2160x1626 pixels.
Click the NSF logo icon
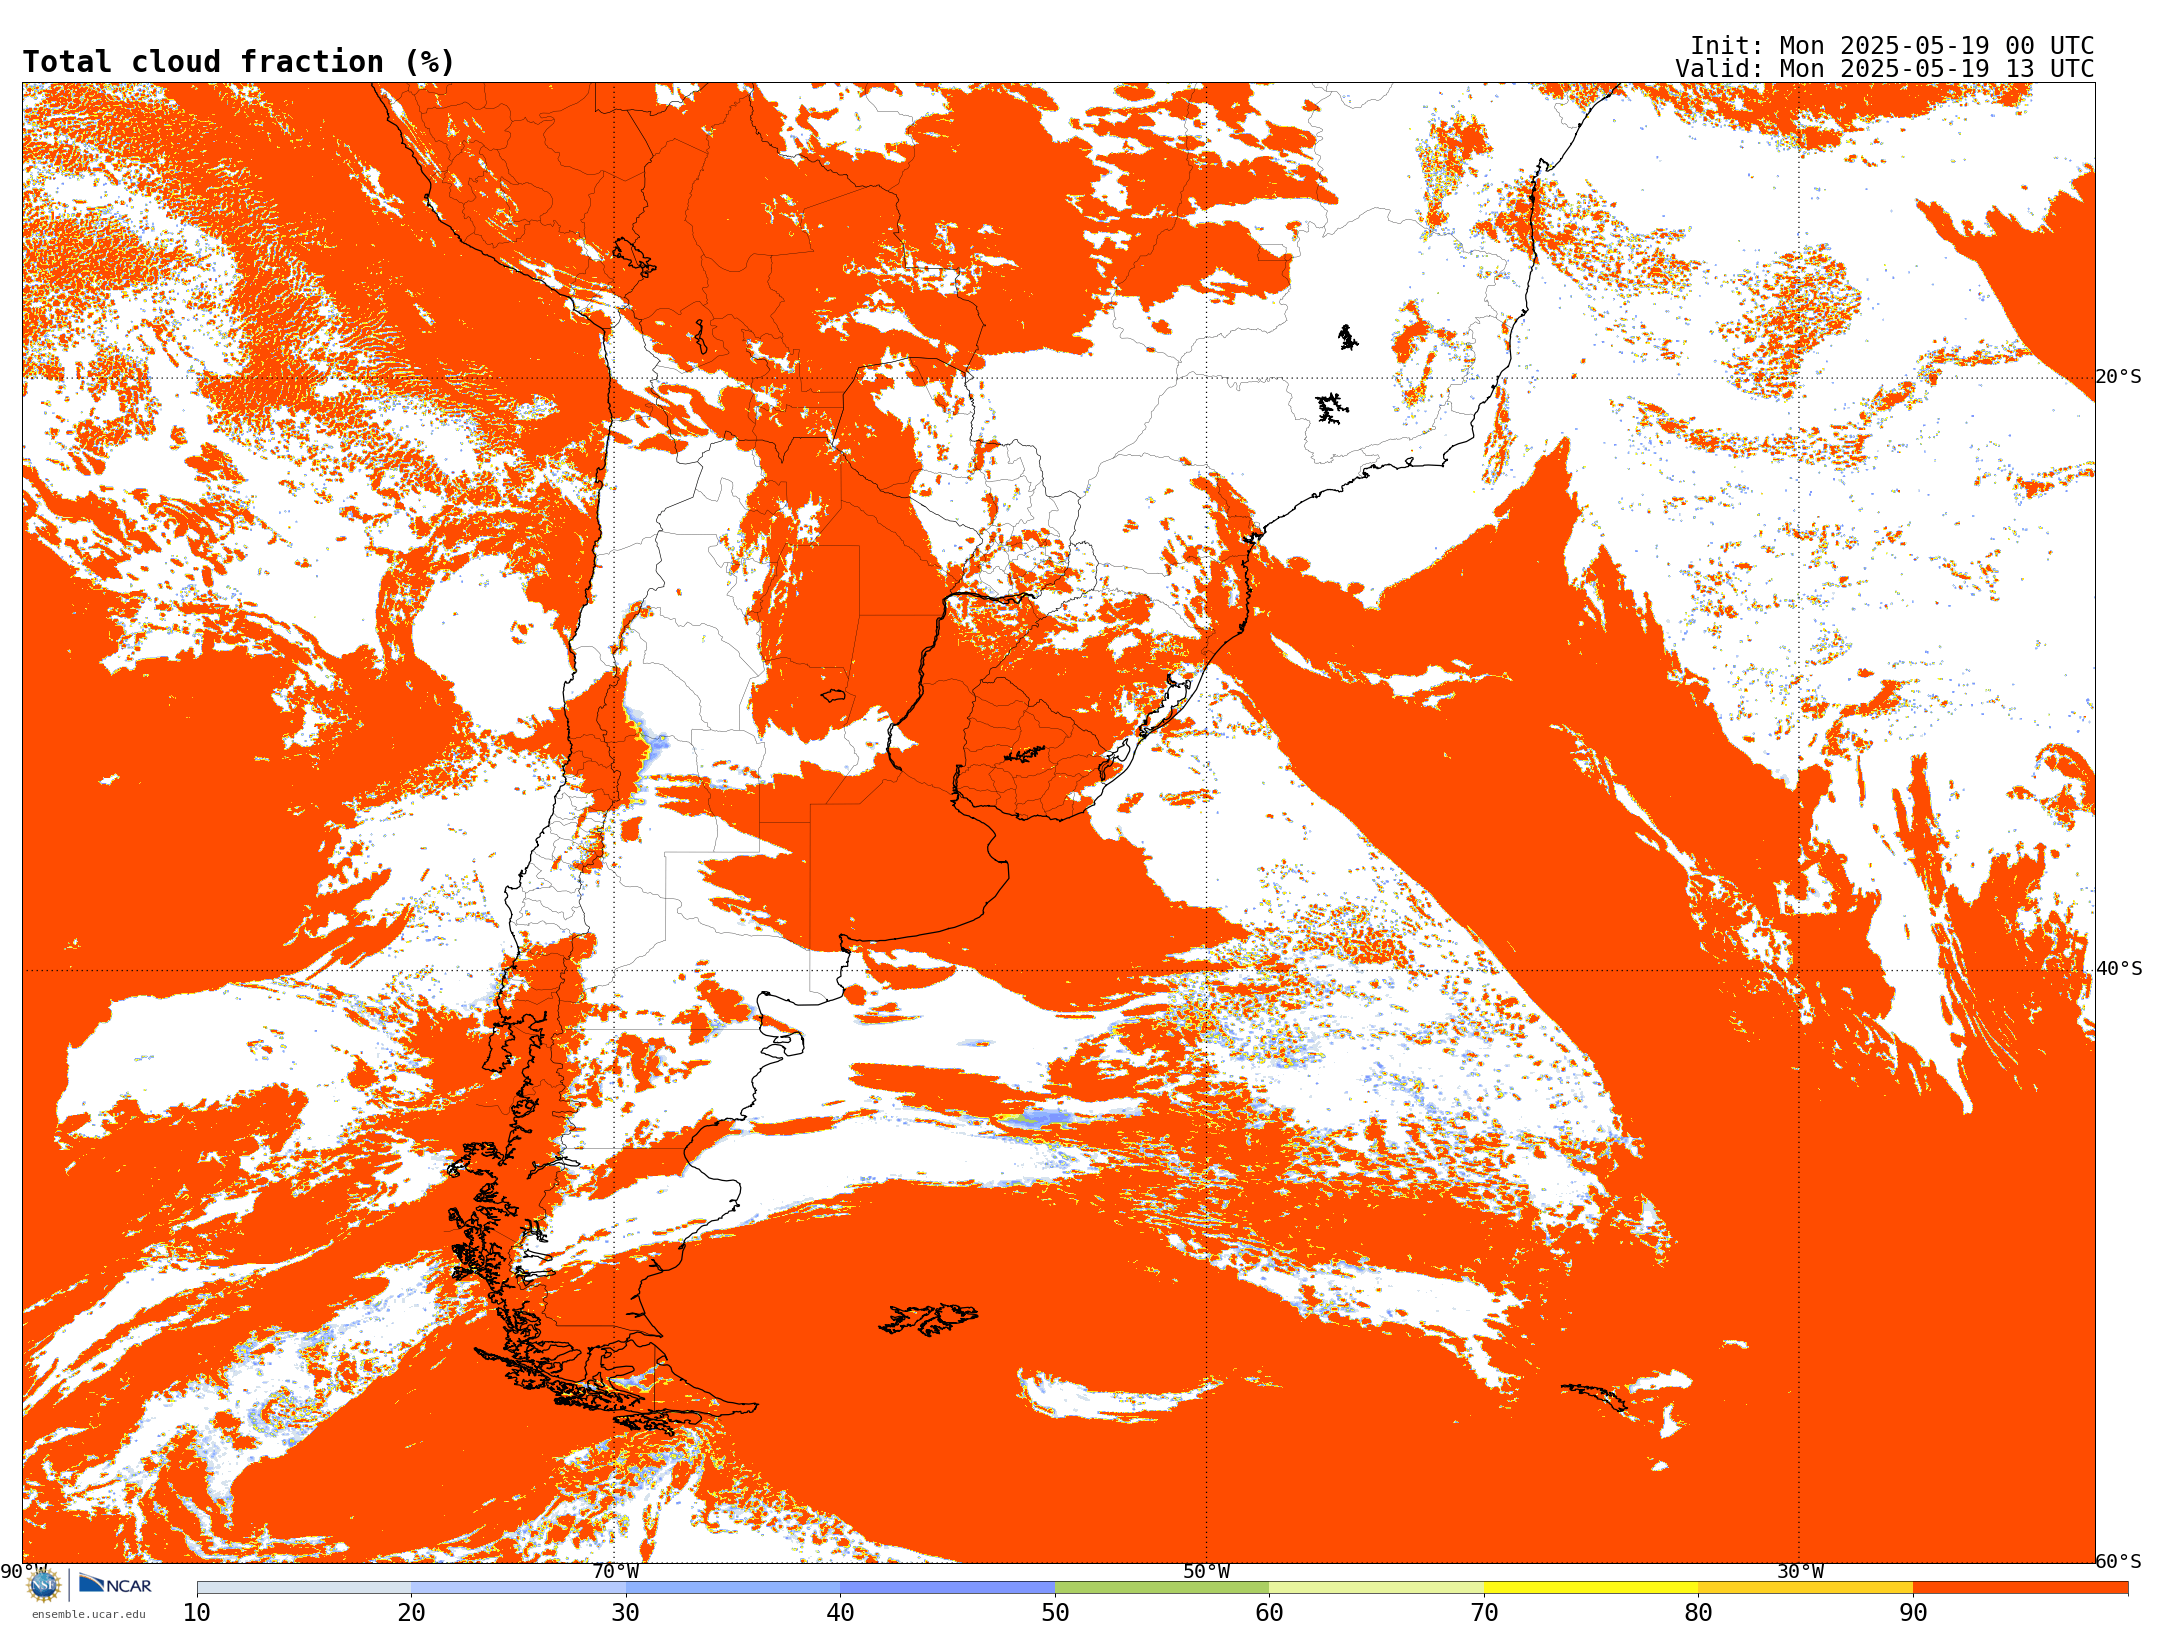pos(44,1585)
